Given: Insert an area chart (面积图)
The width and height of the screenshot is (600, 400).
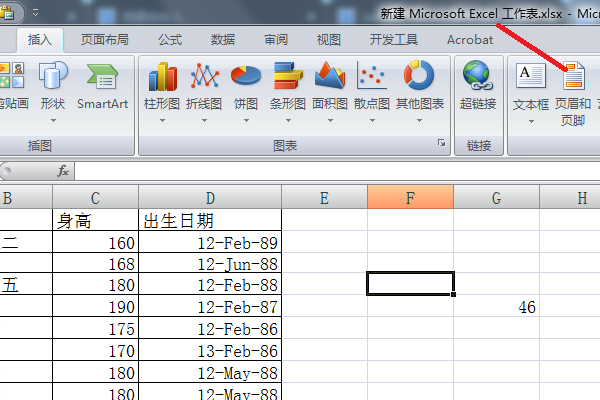Looking at the screenshot, I should [x=330, y=88].
